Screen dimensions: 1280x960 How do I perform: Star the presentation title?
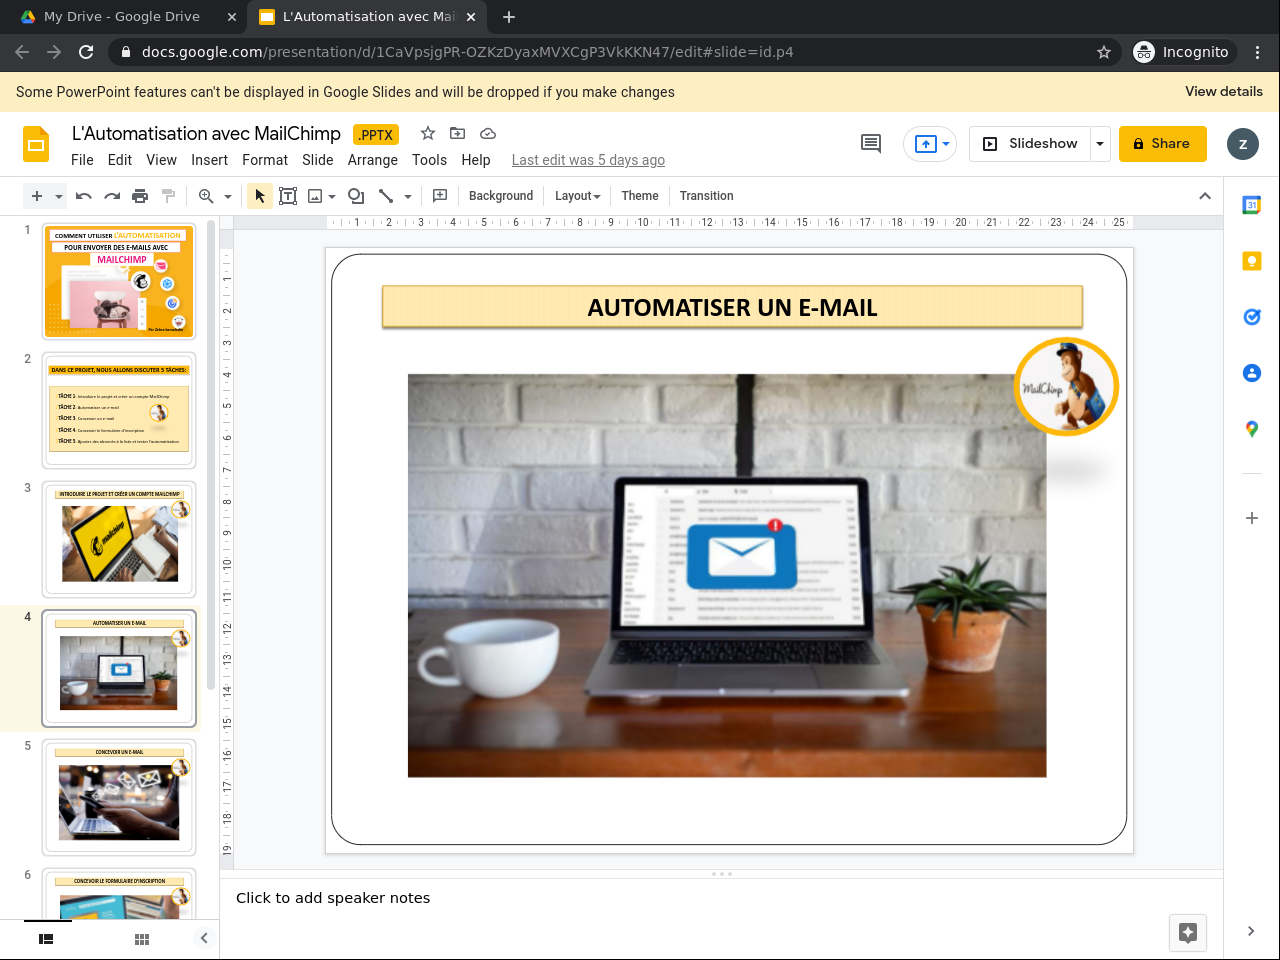(x=428, y=133)
